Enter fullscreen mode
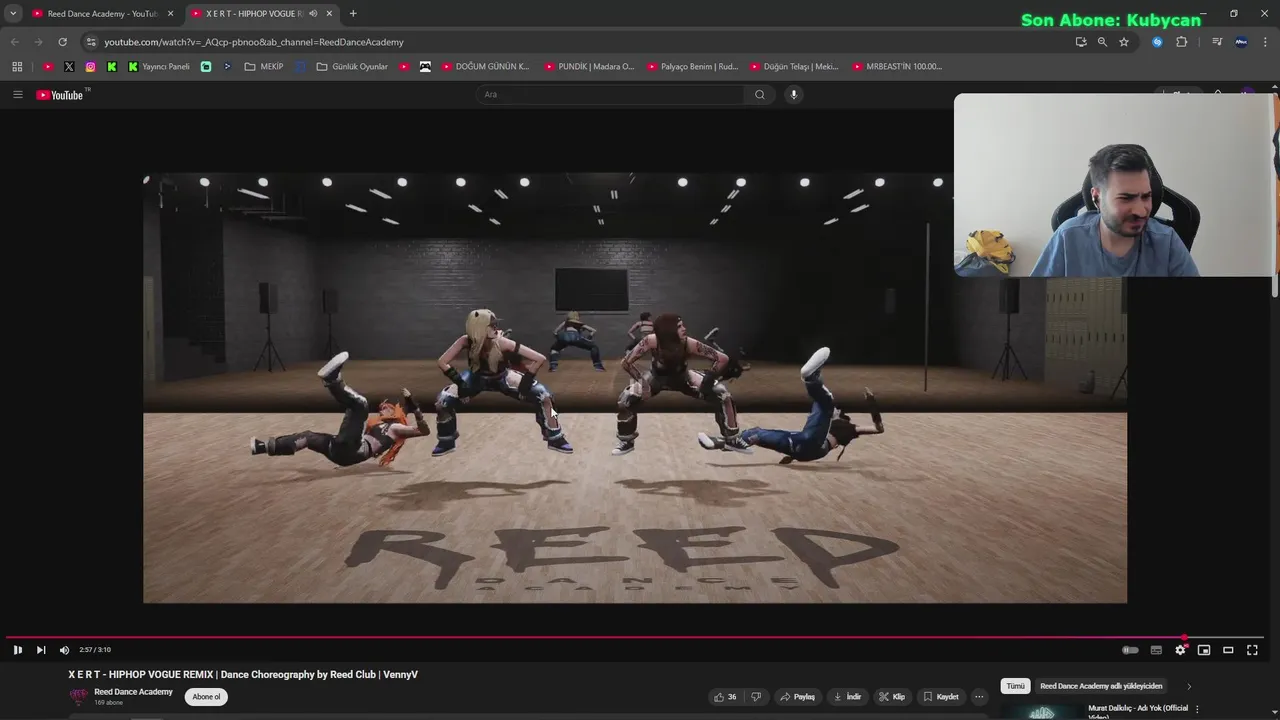 click(1252, 650)
